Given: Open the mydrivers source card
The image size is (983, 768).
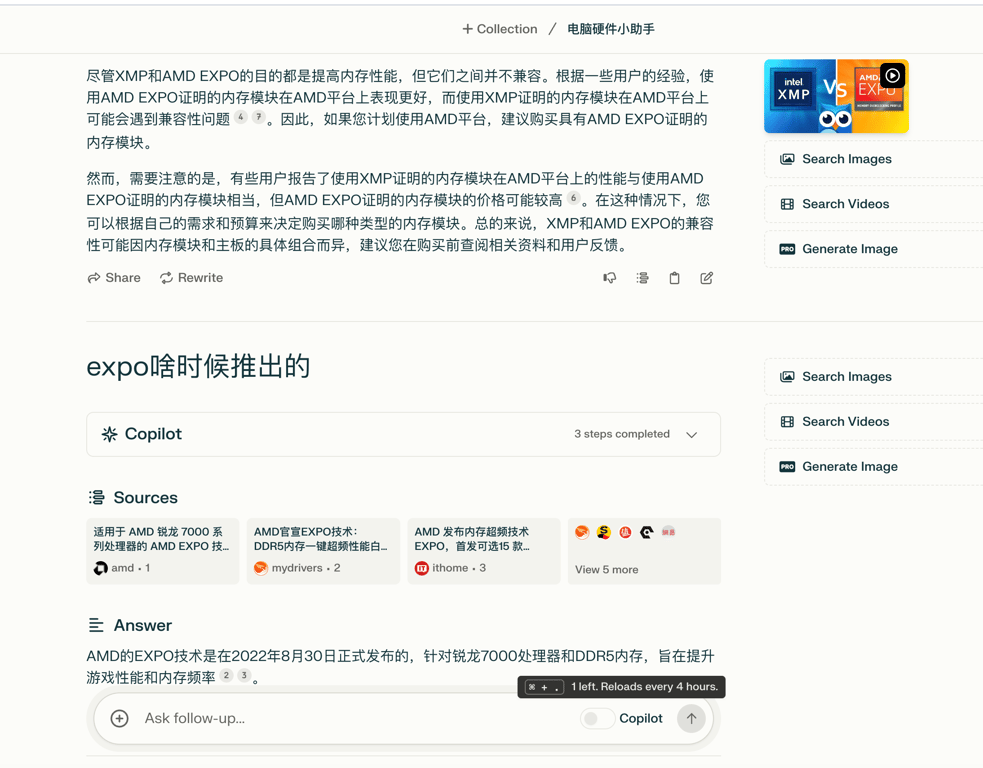Looking at the screenshot, I should point(323,551).
